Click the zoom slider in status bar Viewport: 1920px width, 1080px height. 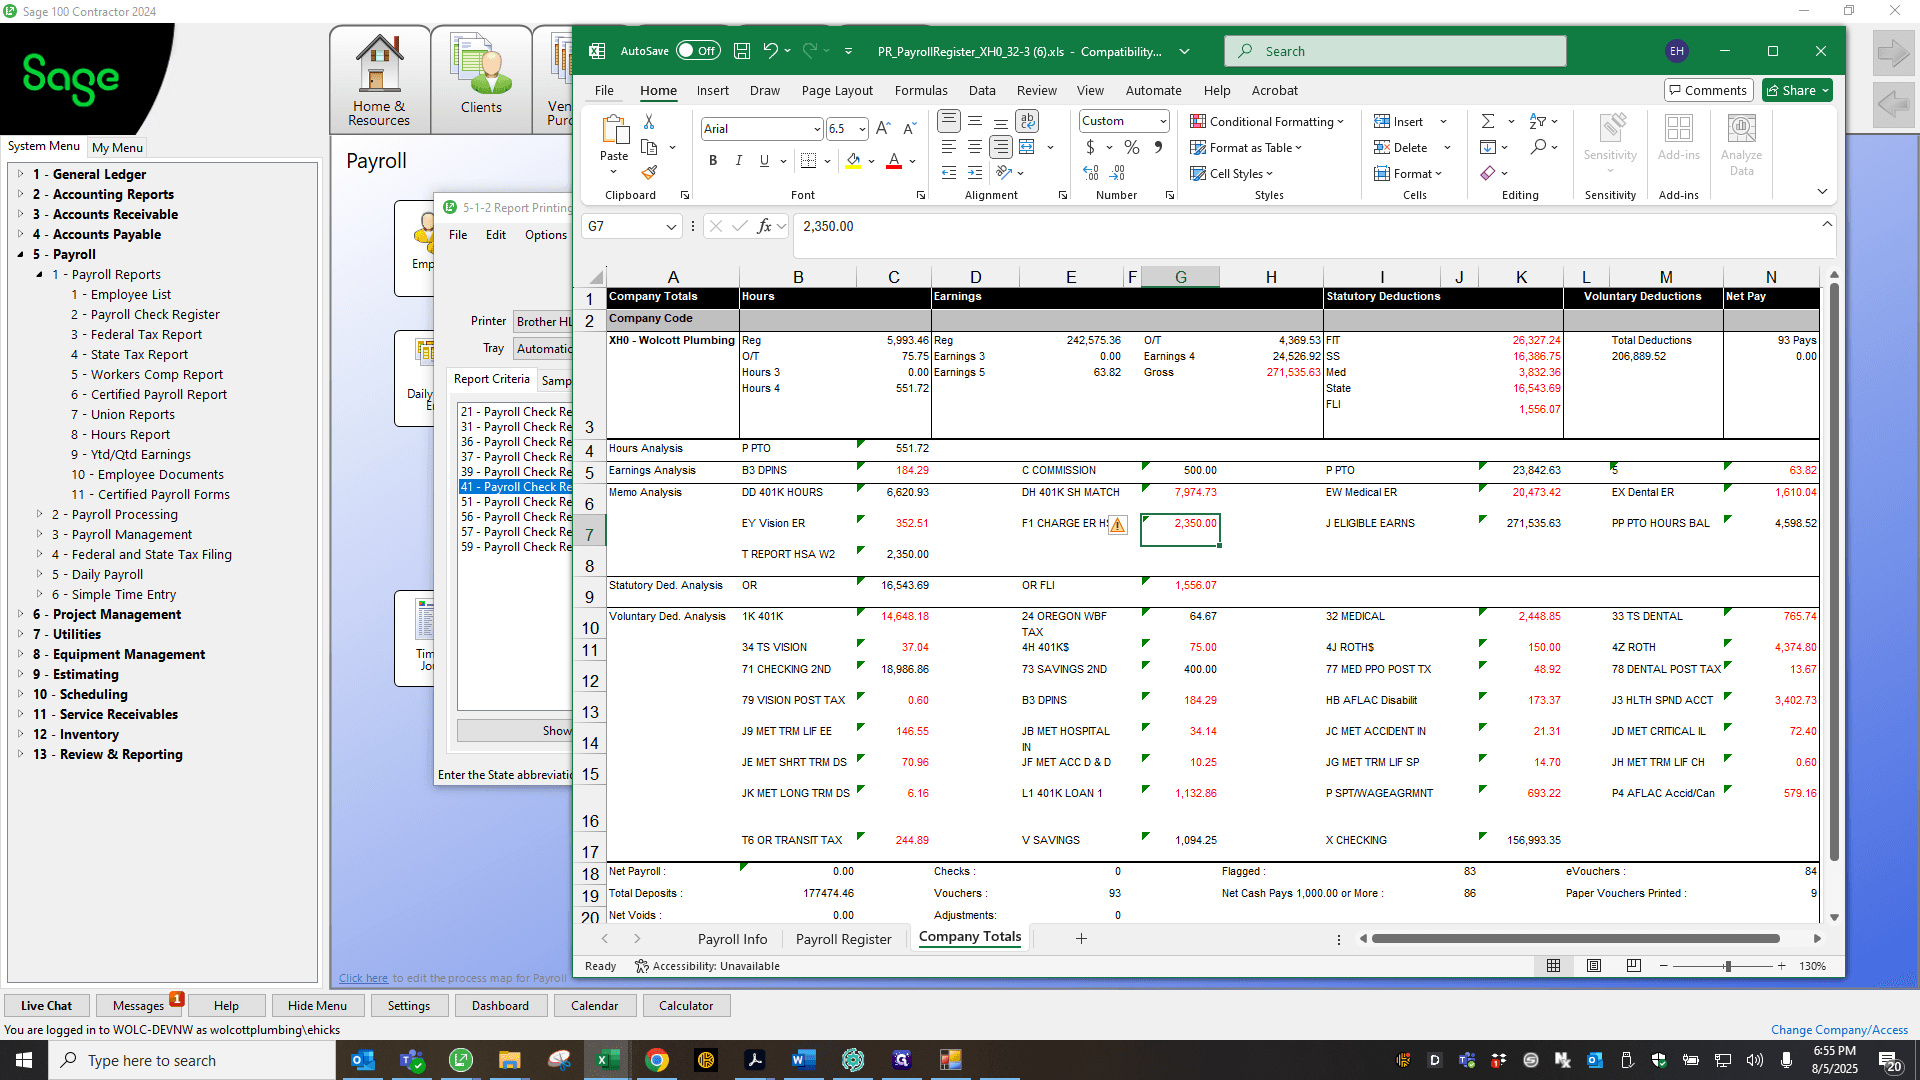[x=1727, y=966]
